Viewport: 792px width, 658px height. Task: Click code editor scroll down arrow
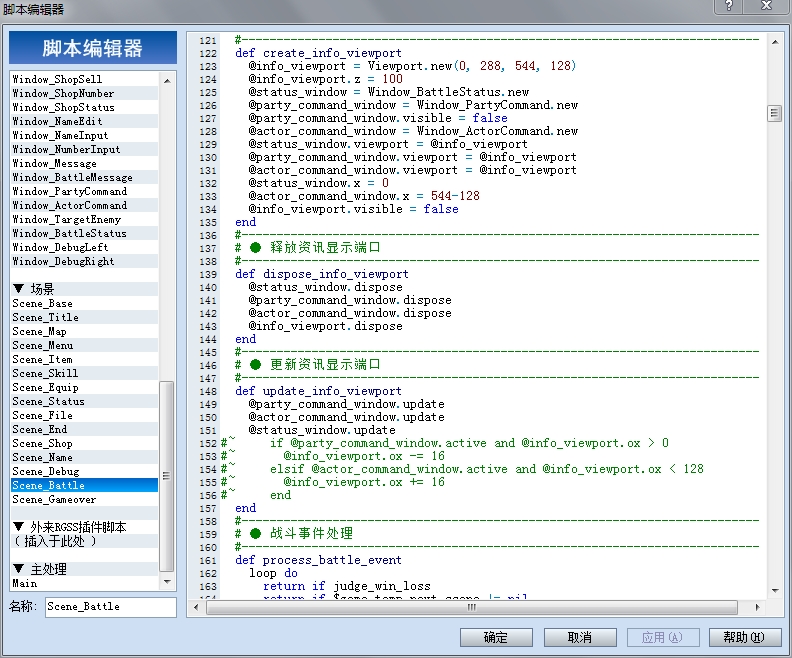(x=775, y=590)
